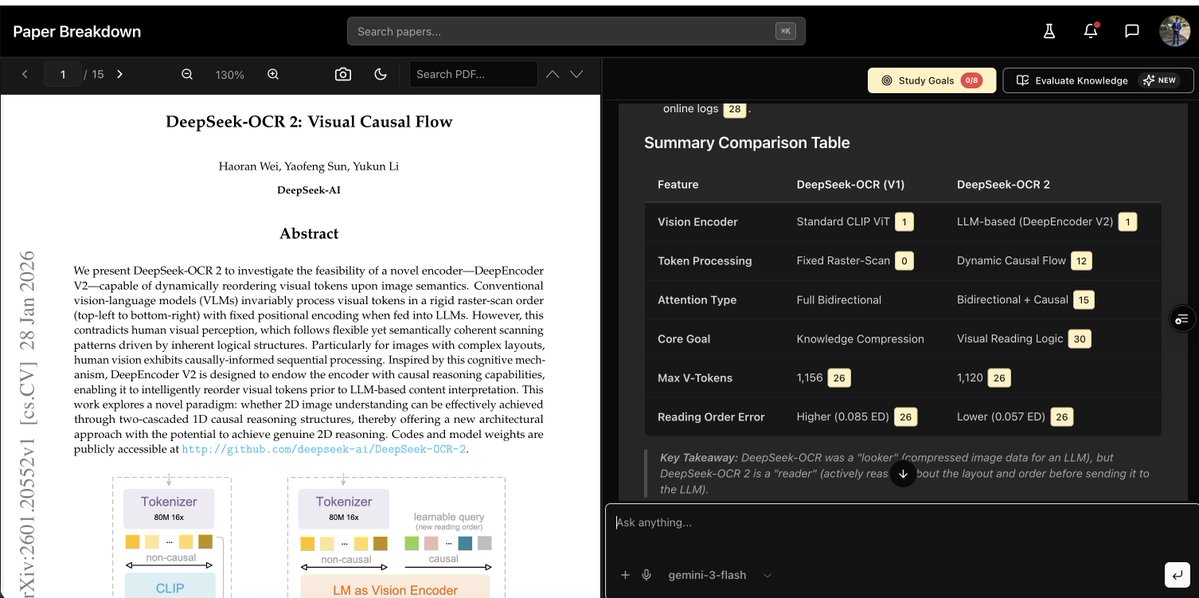Viewport: 1199px width, 598px height.
Task: Edit the current page number field
Action: tap(63, 74)
